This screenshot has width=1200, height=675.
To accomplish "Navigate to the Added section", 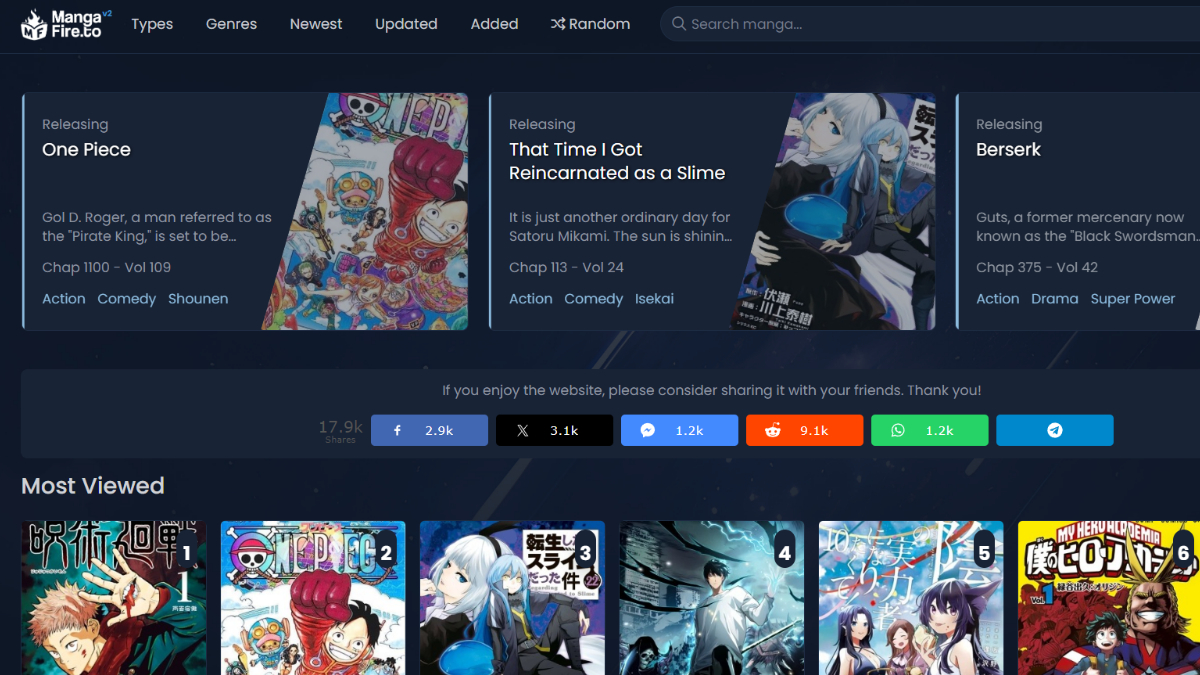I will pyautogui.click(x=494, y=24).
